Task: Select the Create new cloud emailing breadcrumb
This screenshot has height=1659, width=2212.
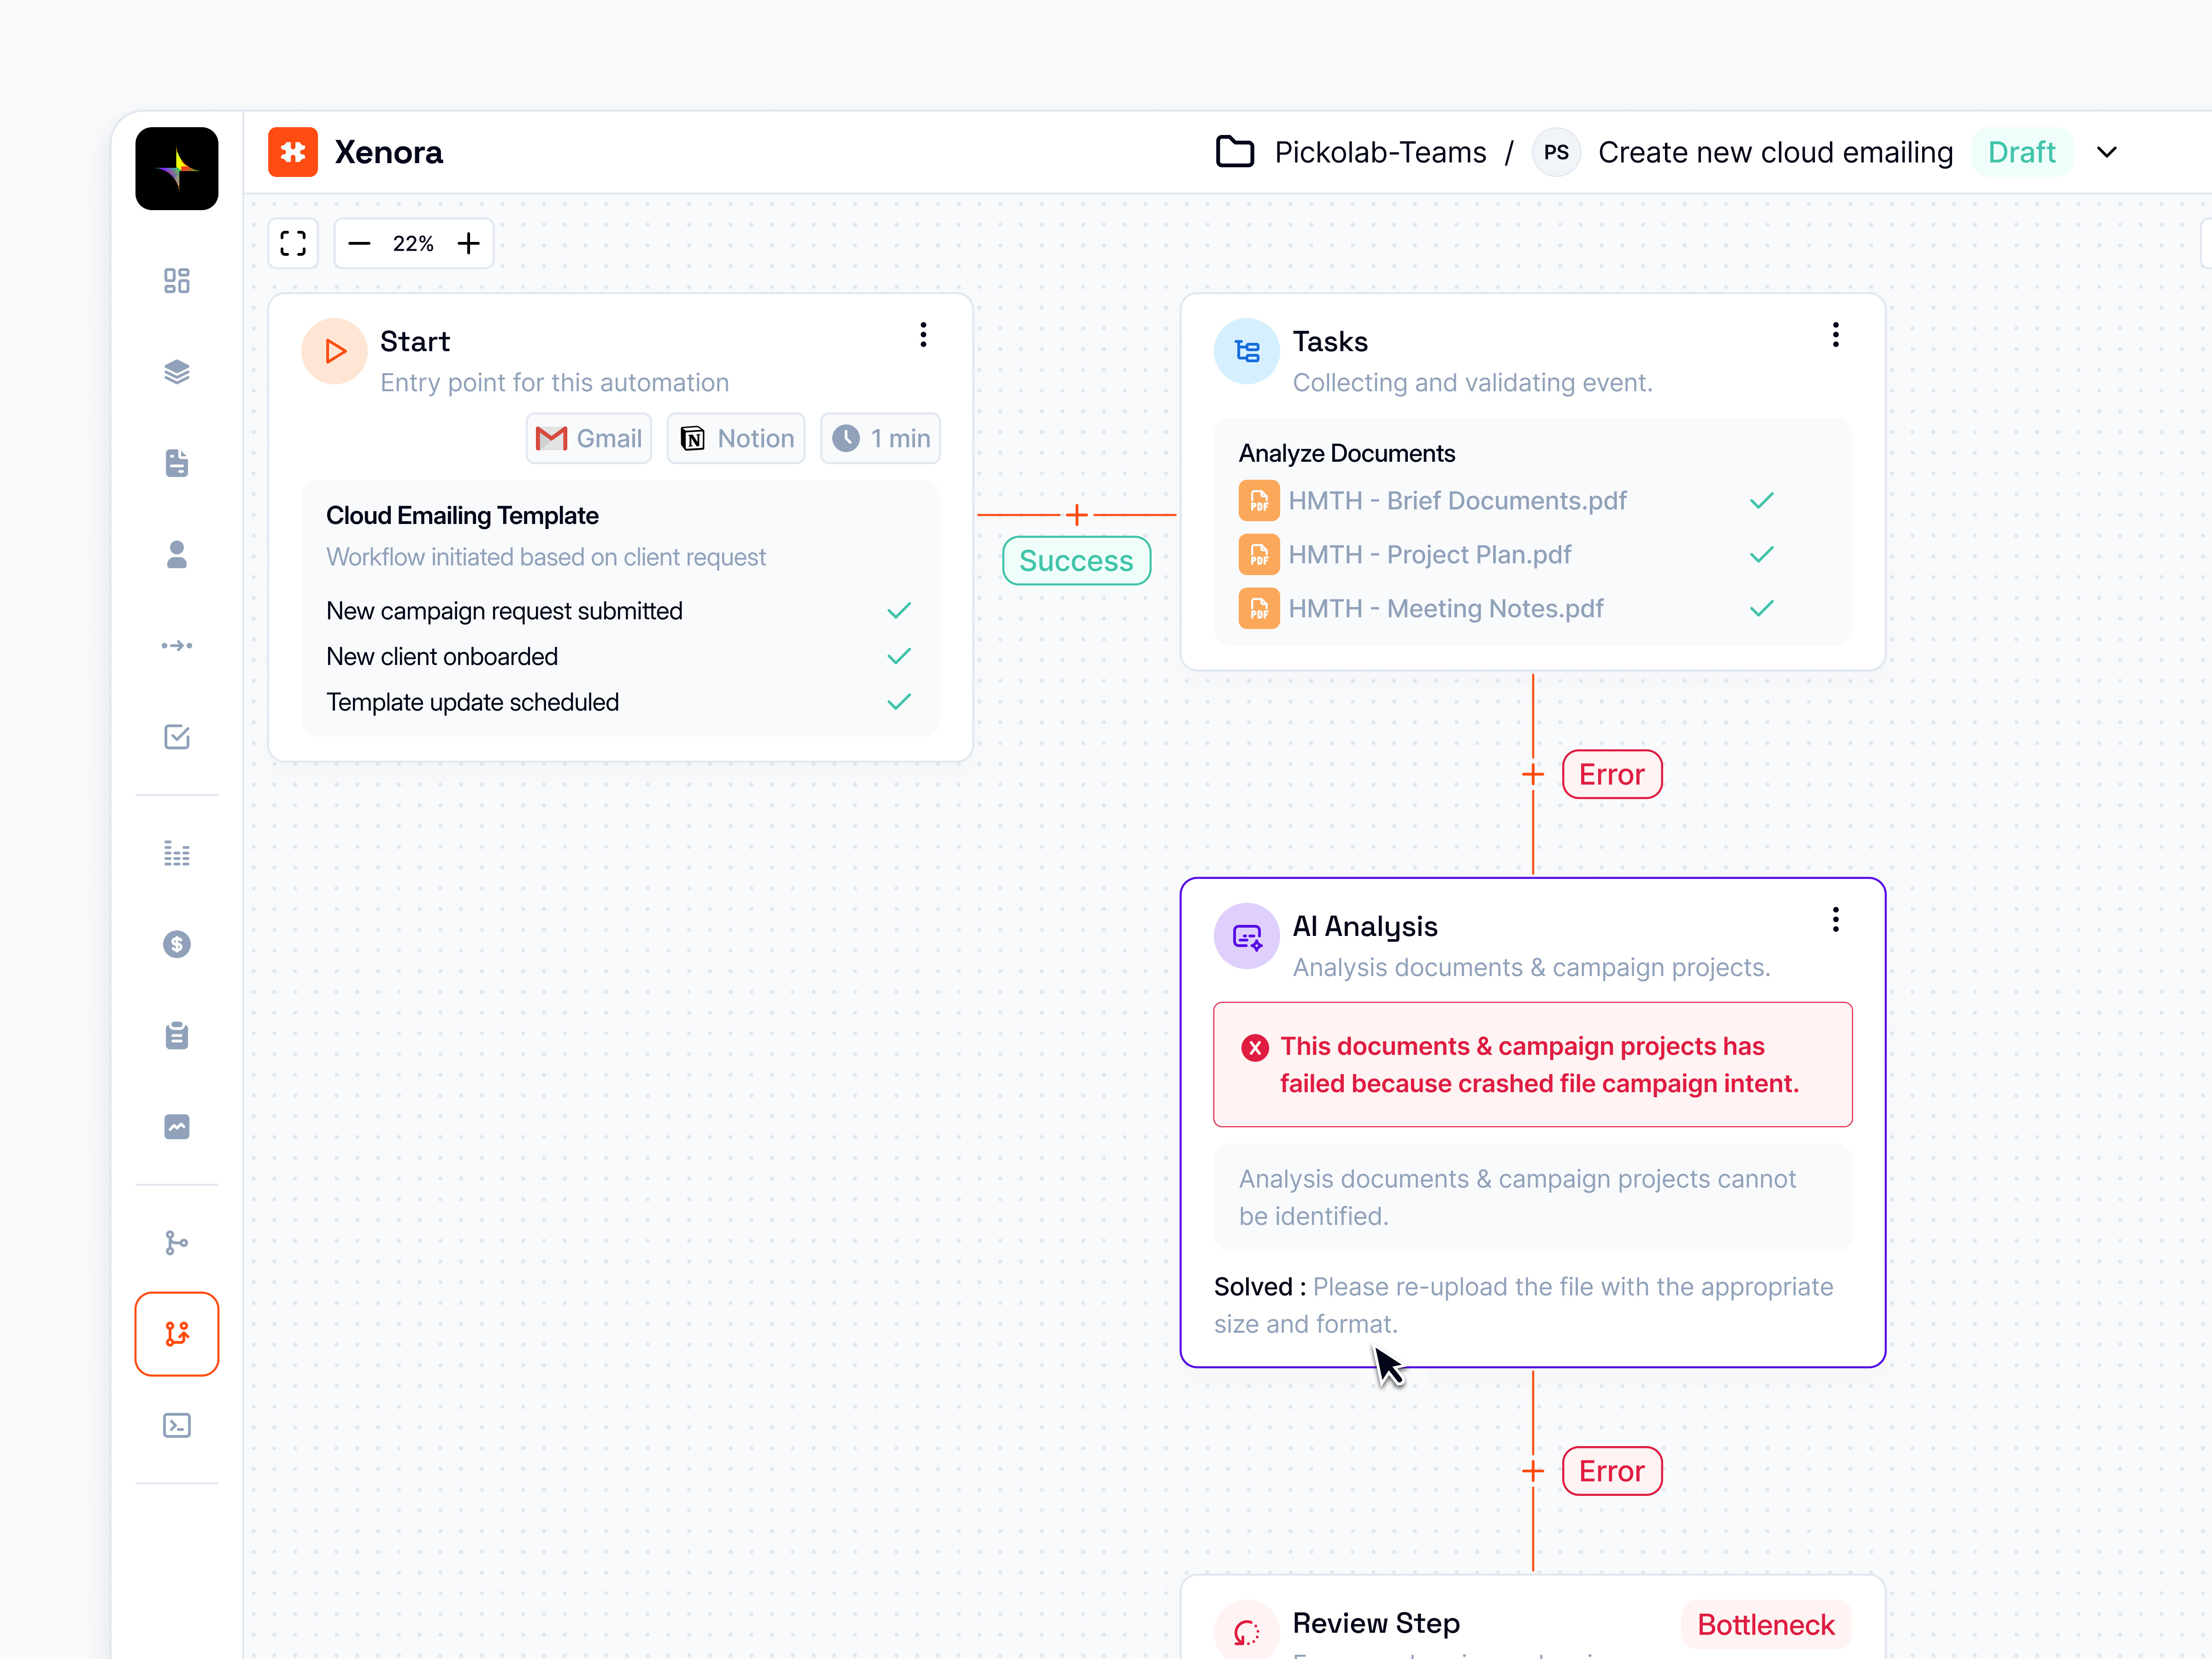Action: (x=1776, y=152)
